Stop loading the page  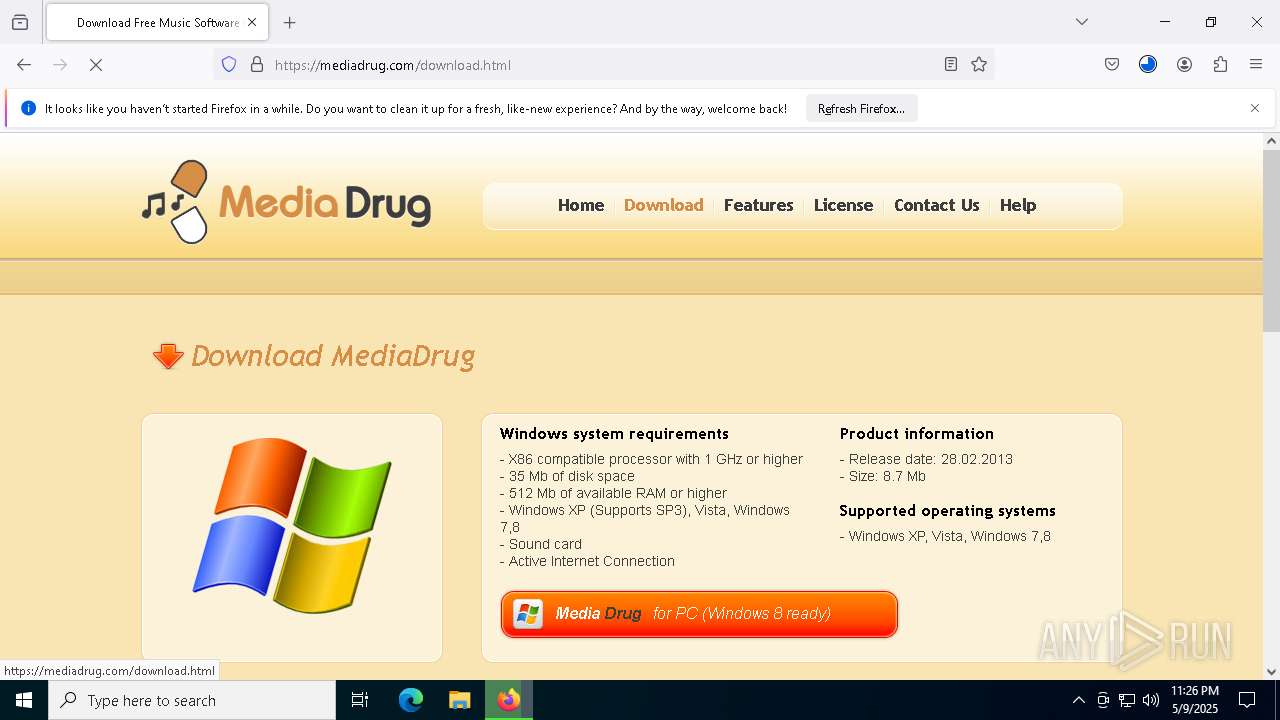coord(96,64)
